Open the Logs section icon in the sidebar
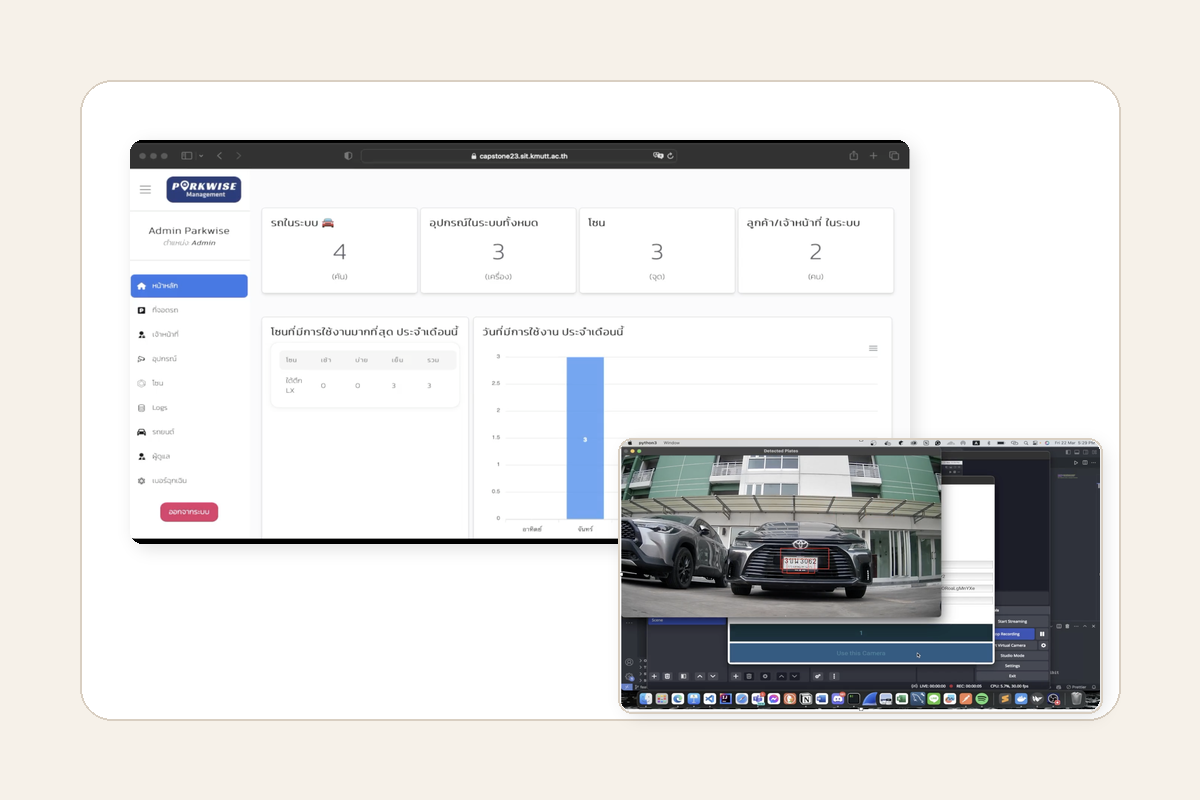This screenshot has height=800, width=1200. tap(141, 407)
